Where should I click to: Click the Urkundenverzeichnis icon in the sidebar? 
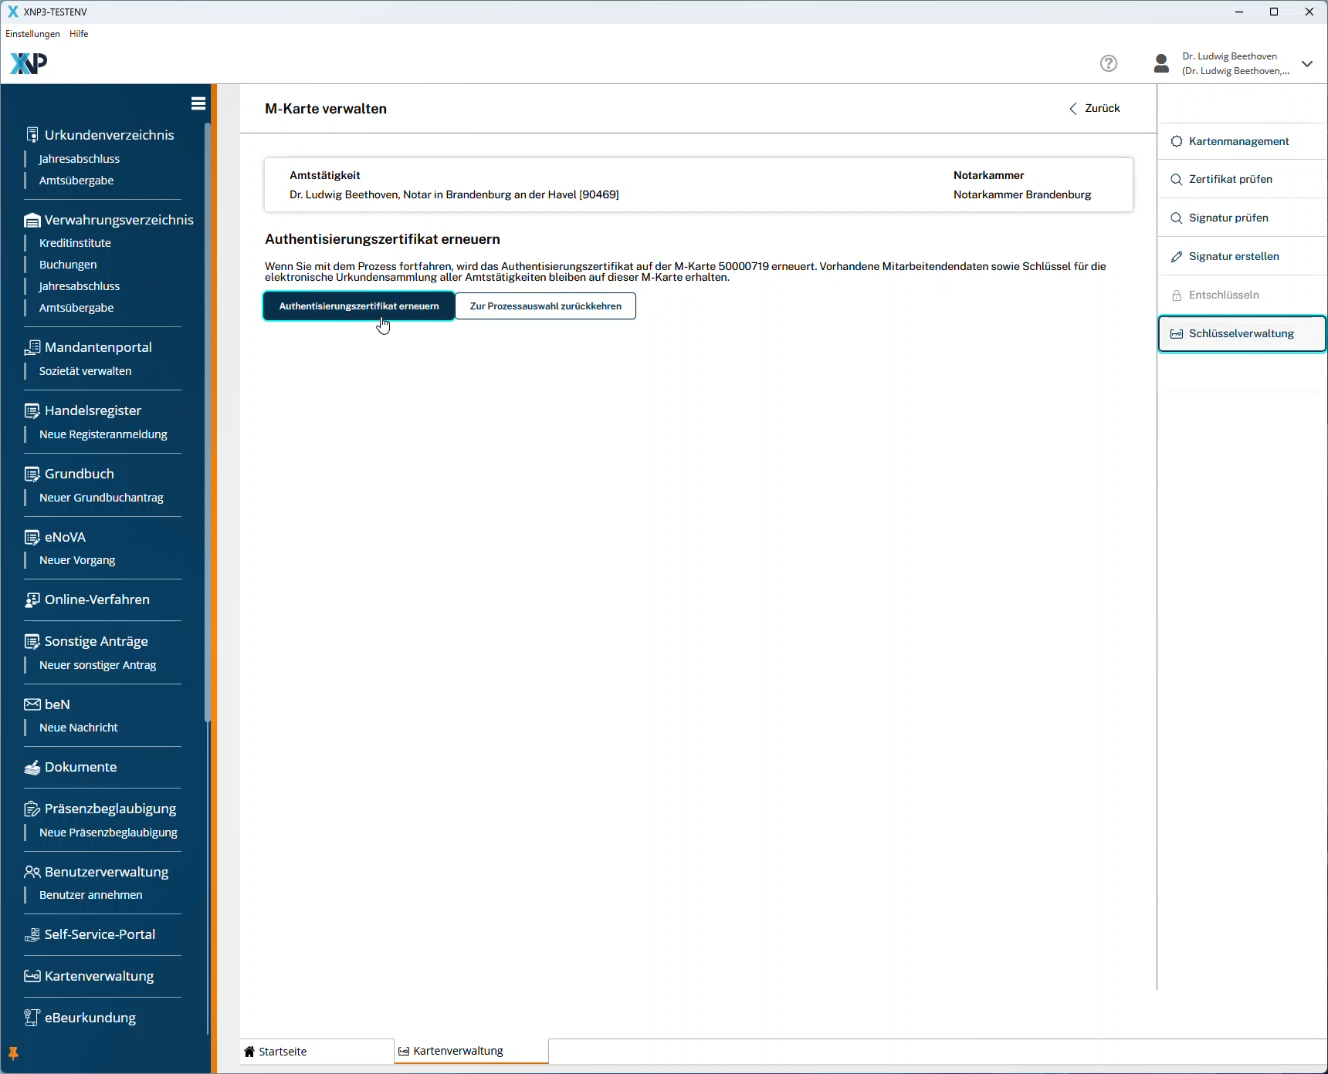(32, 135)
